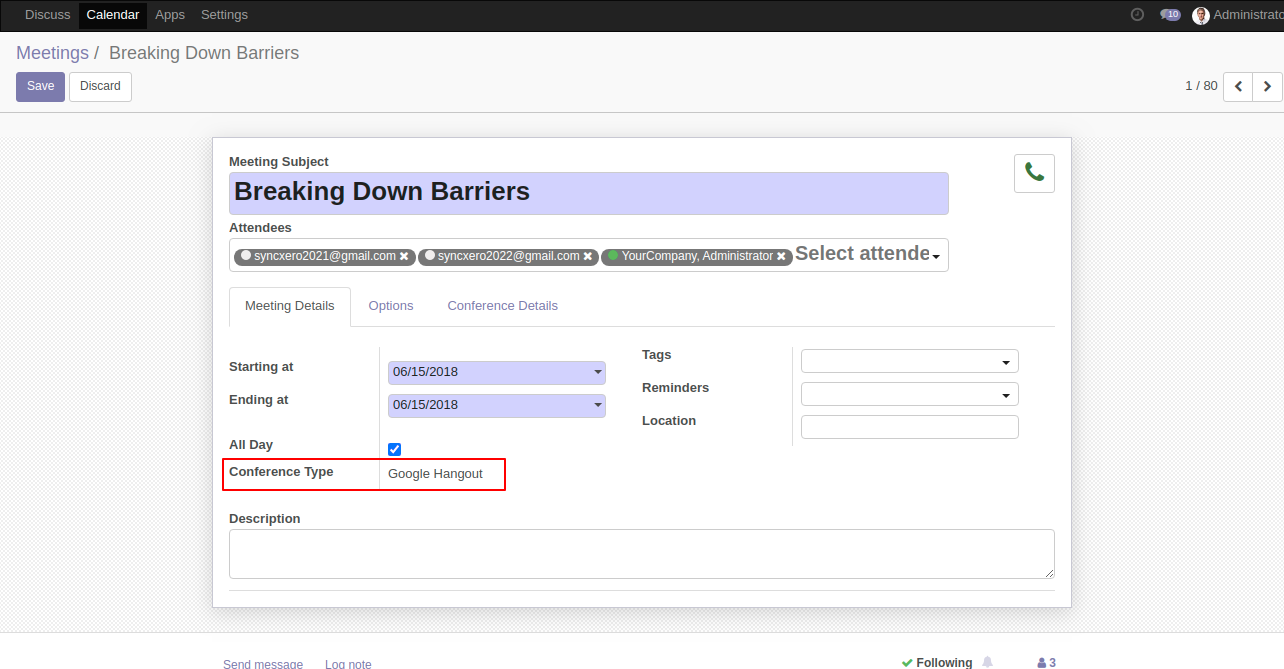Open the Tags dropdown

pyautogui.click(x=1005, y=362)
